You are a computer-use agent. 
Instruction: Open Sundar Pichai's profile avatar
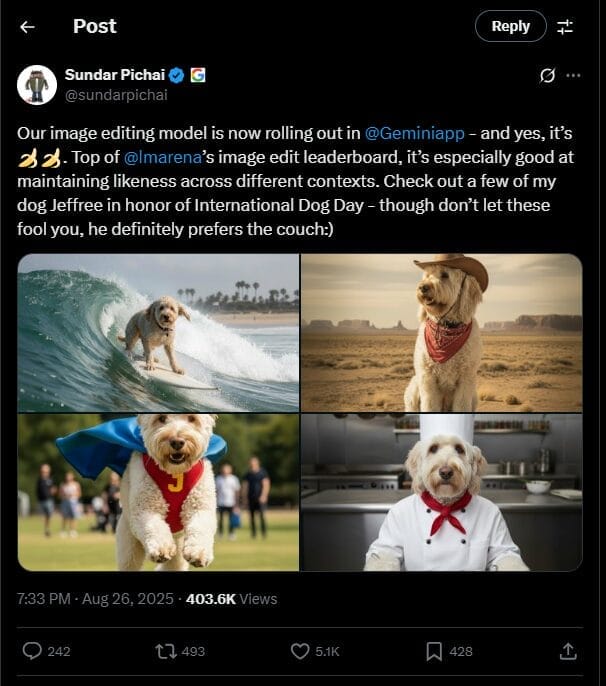pyautogui.click(x=37, y=85)
